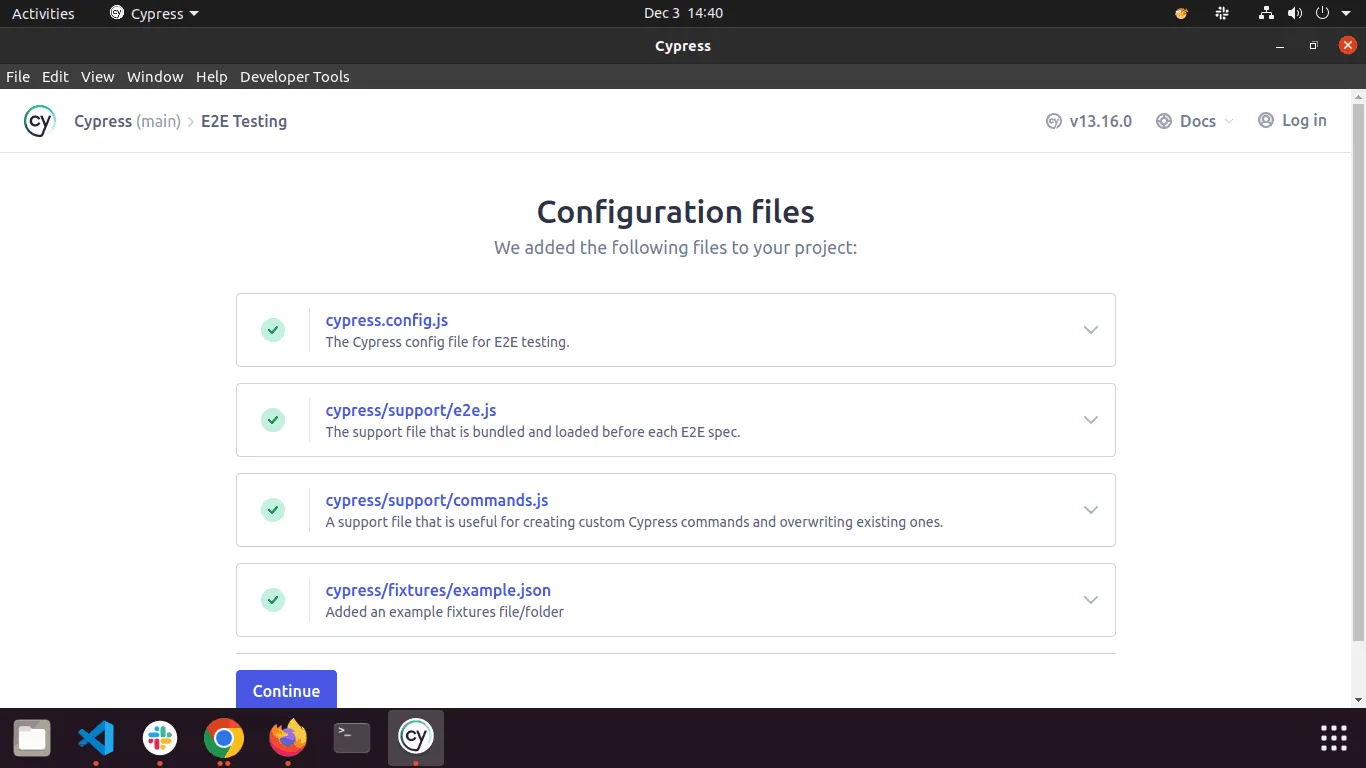Viewport: 1366px width, 768px height.
Task: Click the Dec 3 14:40 clock
Action: tap(683, 13)
